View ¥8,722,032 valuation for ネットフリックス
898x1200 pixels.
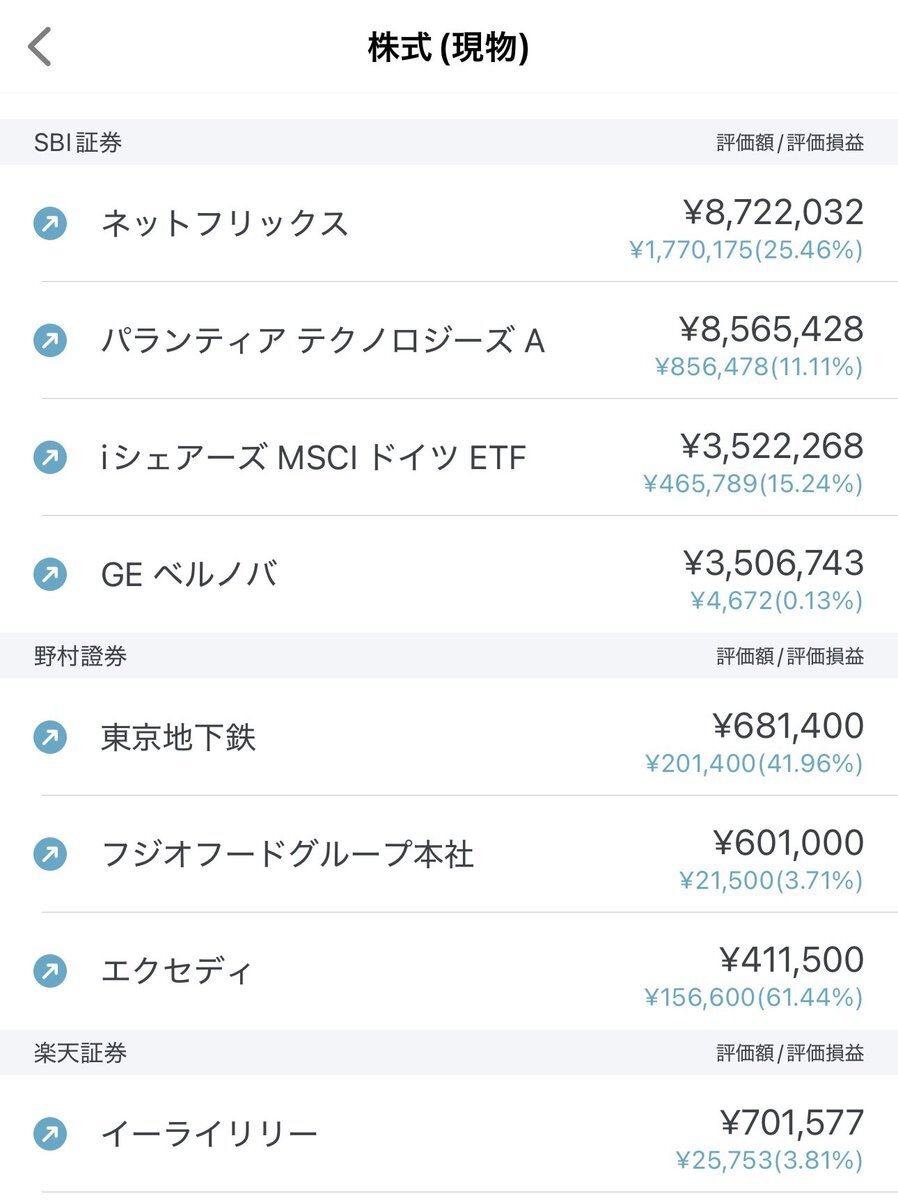click(x=773, y=212)
